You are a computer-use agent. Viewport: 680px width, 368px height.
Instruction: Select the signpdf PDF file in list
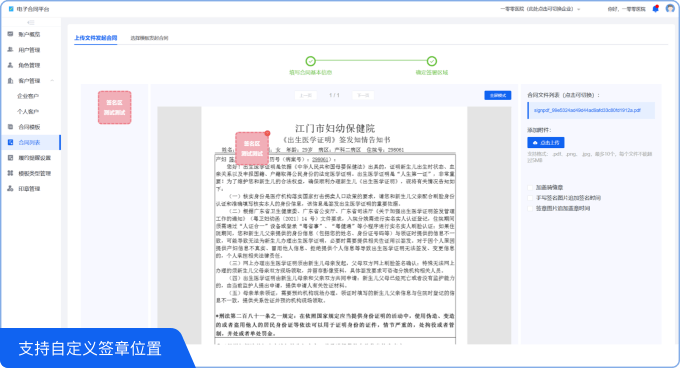pos(591,111)
